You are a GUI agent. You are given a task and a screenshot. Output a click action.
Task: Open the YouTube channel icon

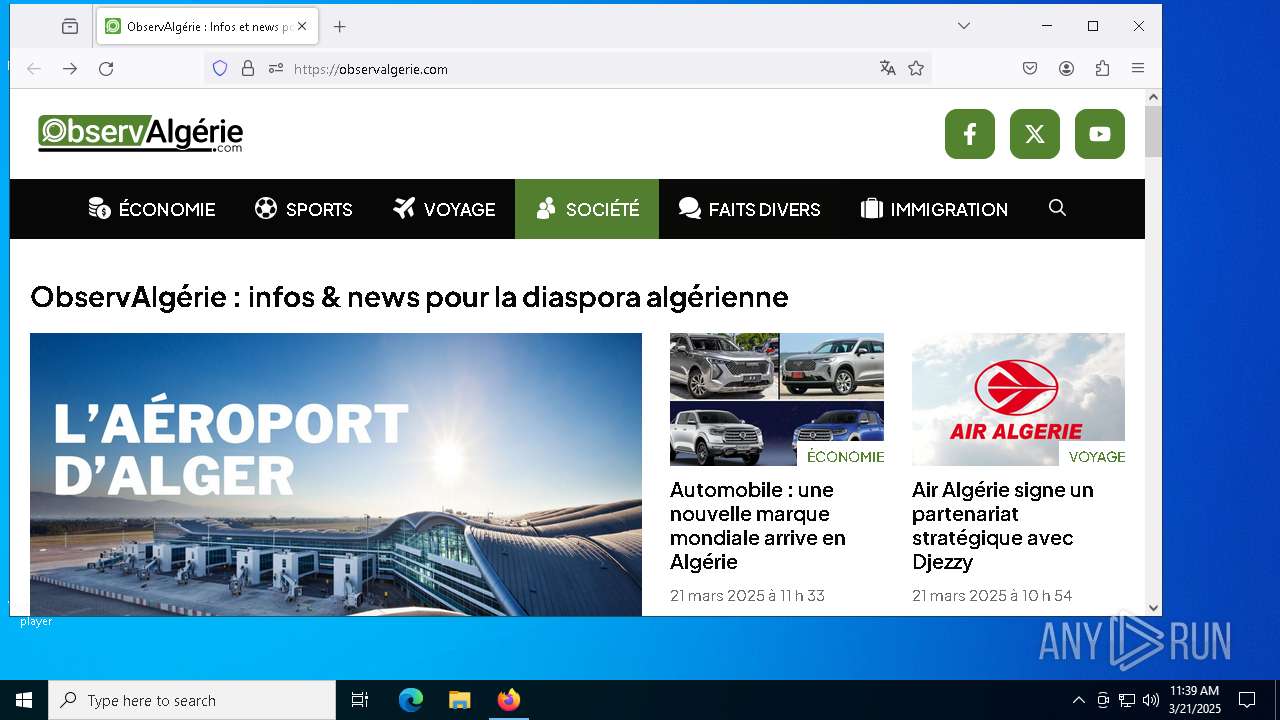(1100, 134)
